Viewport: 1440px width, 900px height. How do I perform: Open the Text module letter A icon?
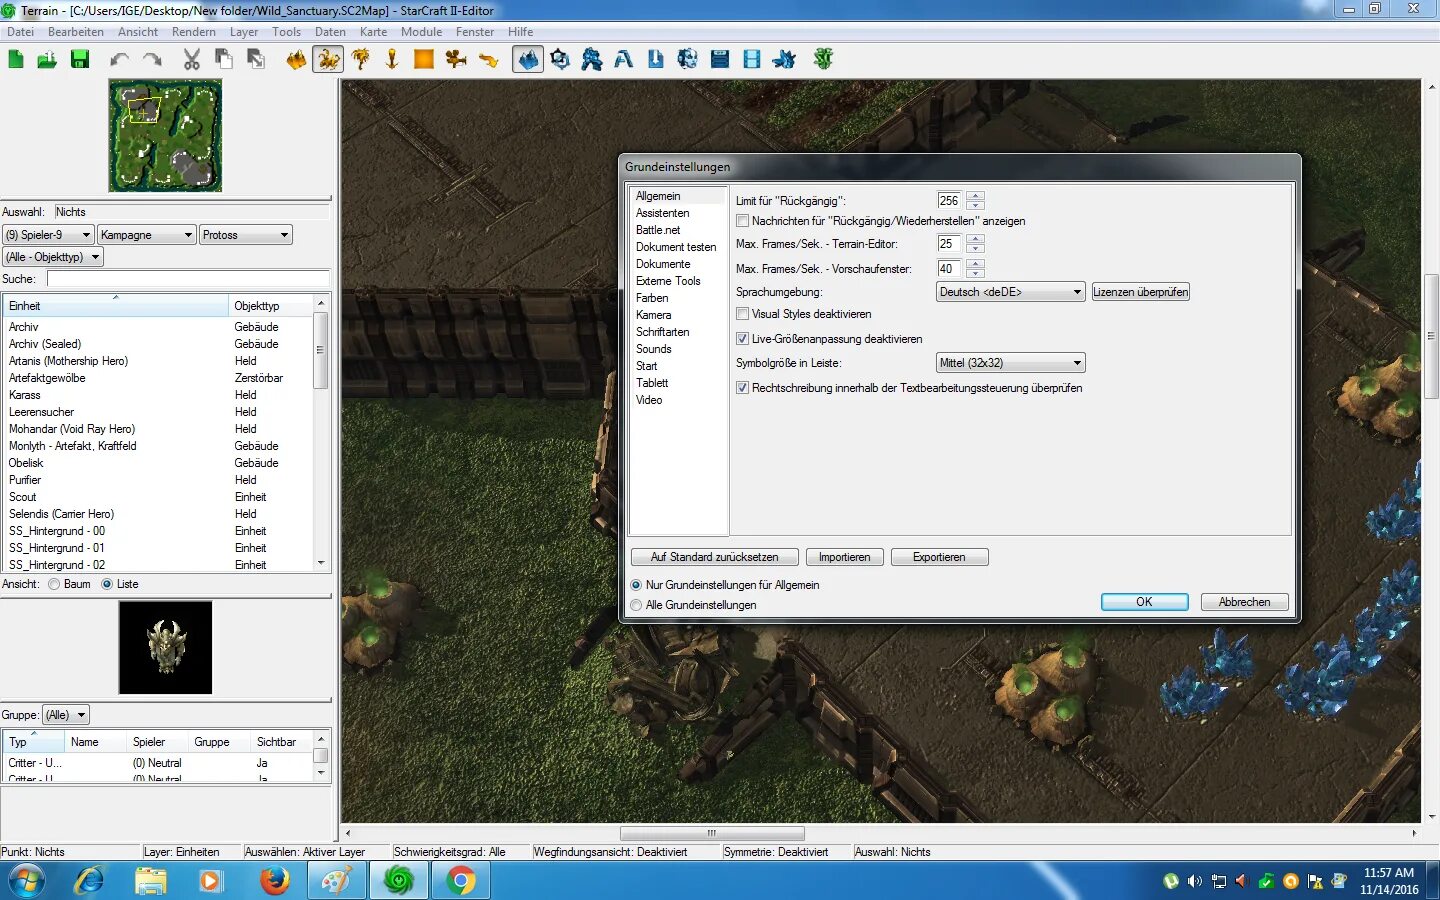coord(624,60)
